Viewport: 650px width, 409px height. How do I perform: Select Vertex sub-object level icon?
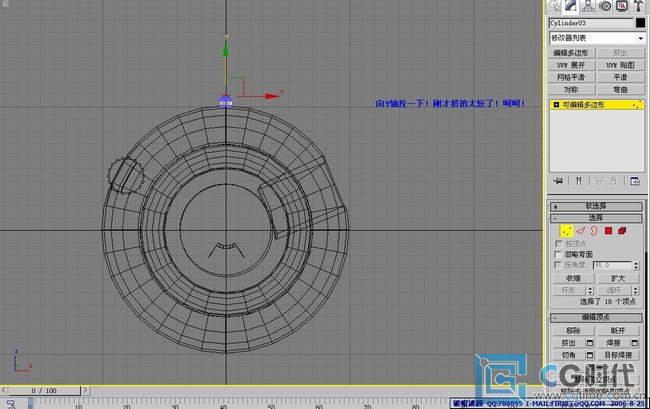click(566, 231)
